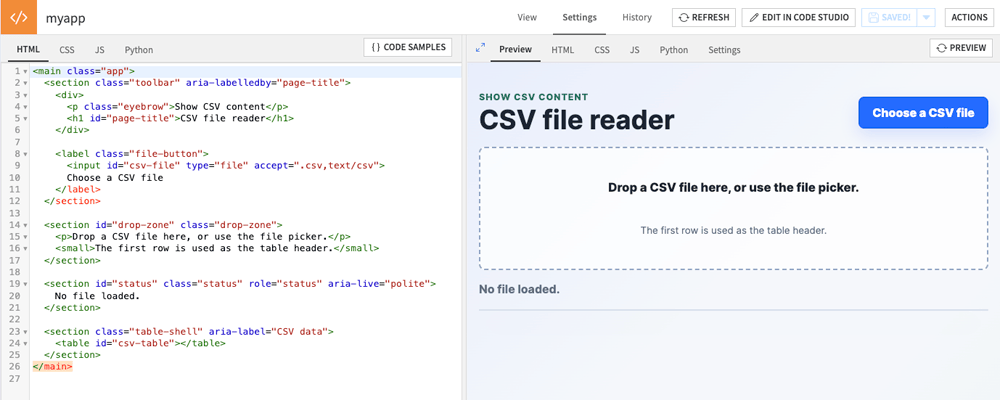Viewport: 1000px width, 400px height.
Task: Click code line 'Choose a CSV file'
Action: click(x=115, y=177)
